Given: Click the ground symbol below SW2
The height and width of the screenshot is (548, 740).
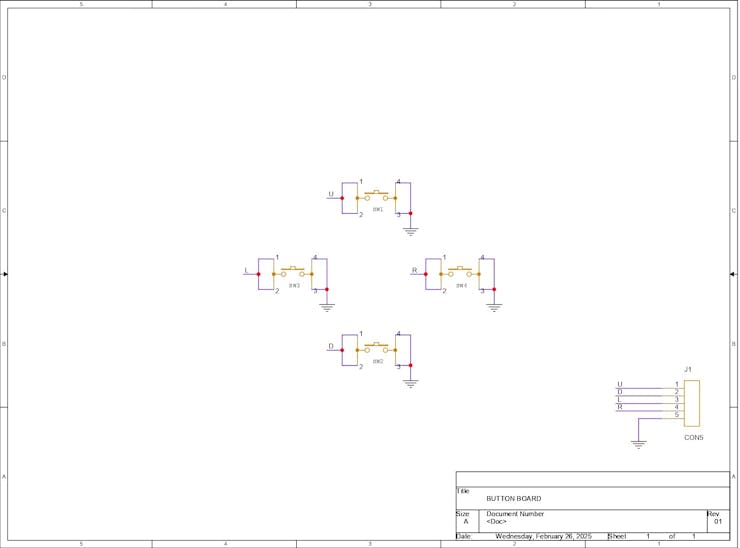Looking at the screenshot, I should (x=410, y=384).
